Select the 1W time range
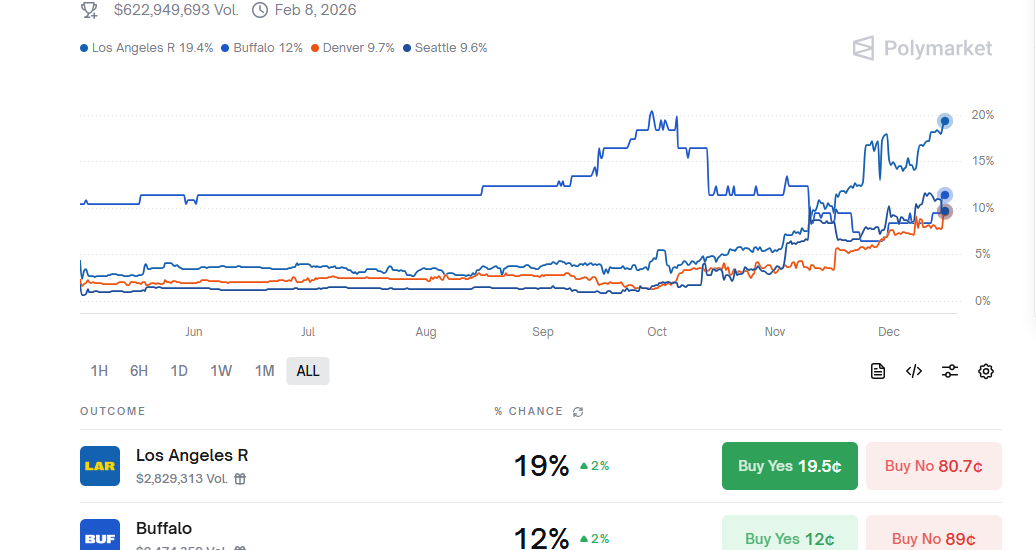 pos(221,371)
